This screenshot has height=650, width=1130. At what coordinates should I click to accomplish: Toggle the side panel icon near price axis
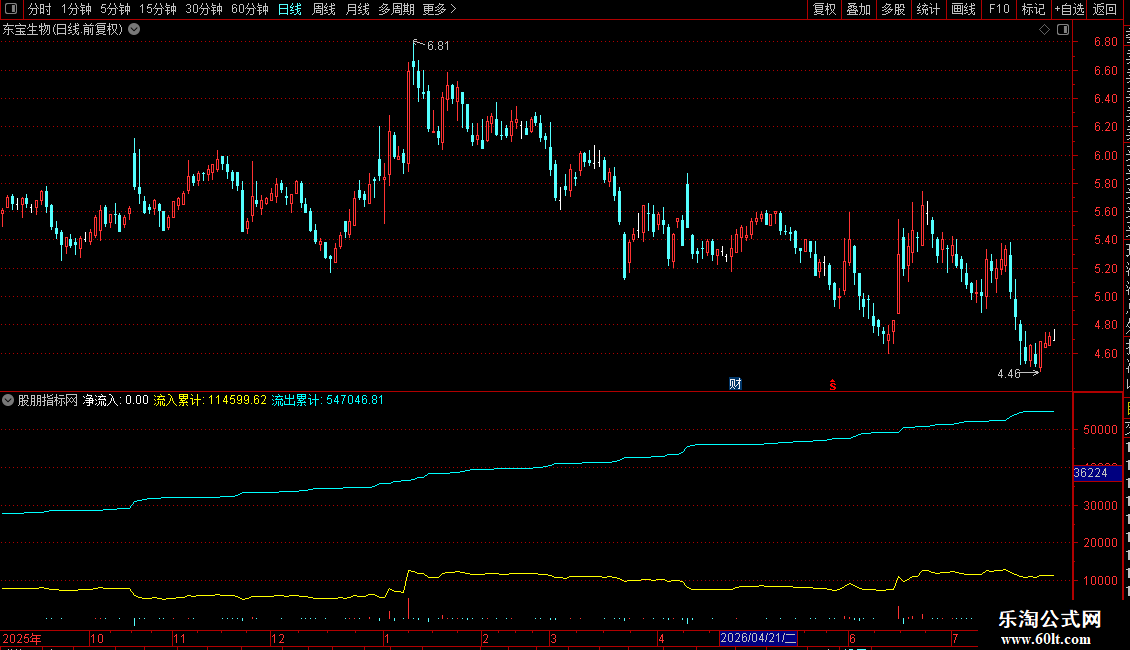coord(1063,30)
